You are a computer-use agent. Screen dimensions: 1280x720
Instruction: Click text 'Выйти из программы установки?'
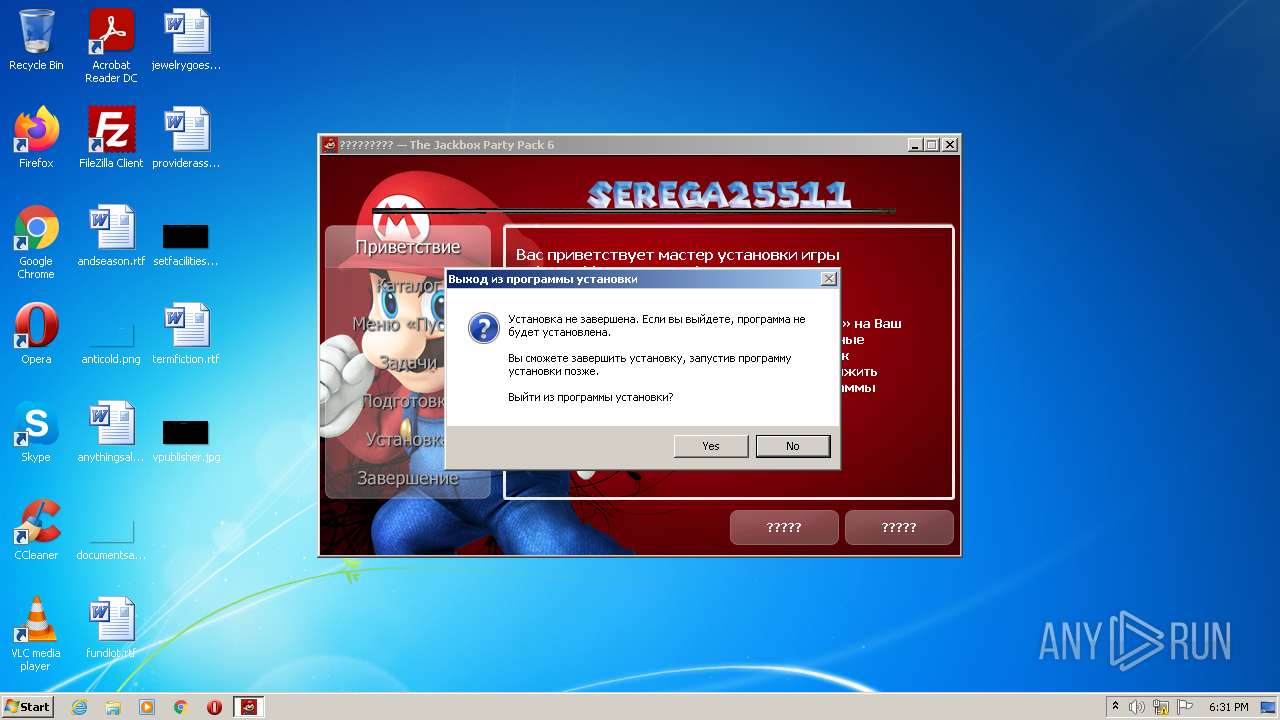tap(590, 397)
